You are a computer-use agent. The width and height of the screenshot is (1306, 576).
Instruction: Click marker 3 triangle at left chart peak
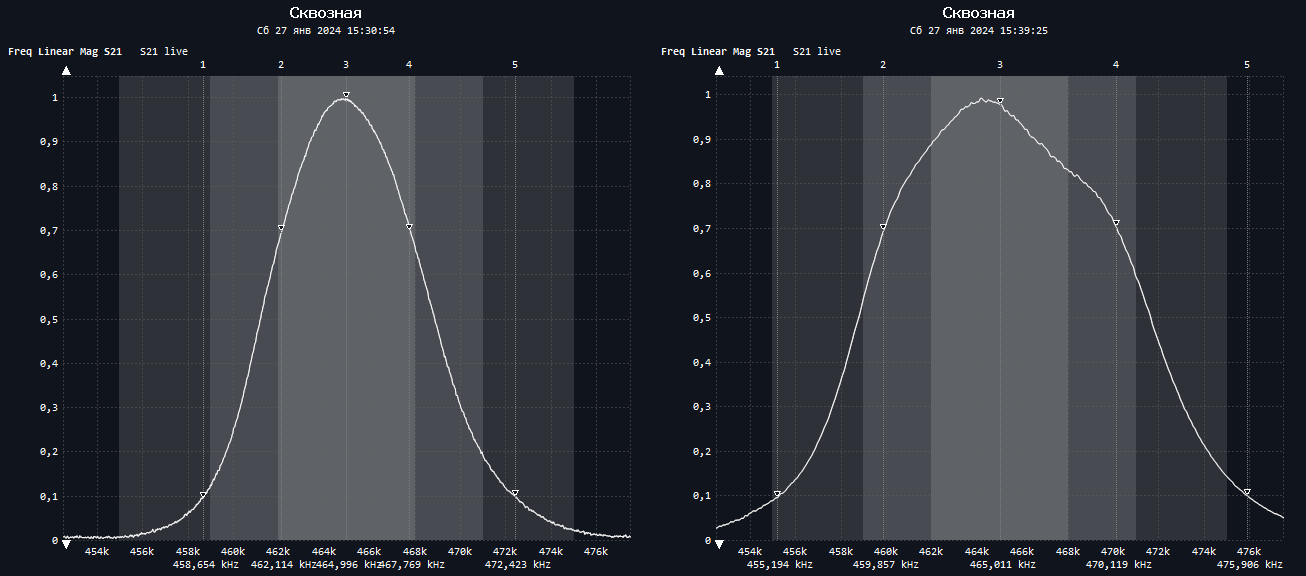coord(346,95)
